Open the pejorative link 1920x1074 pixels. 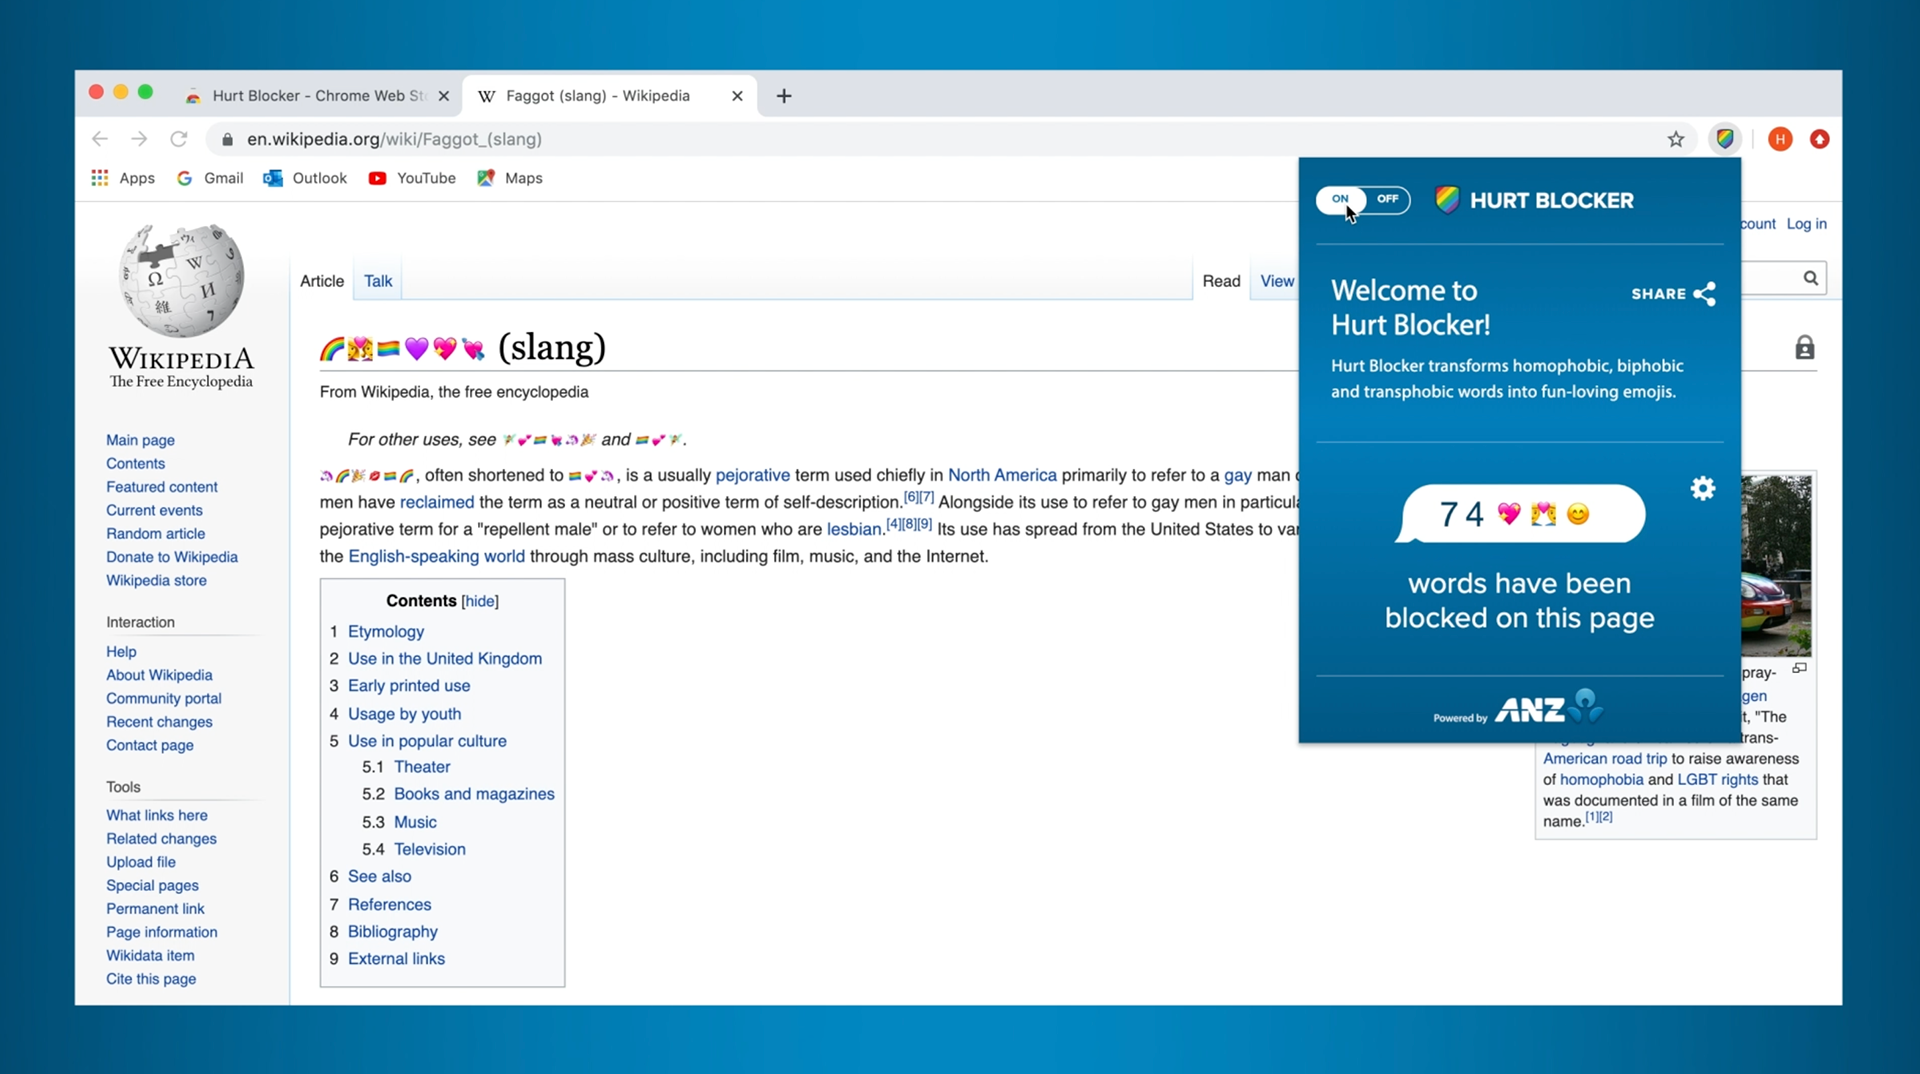752,475
